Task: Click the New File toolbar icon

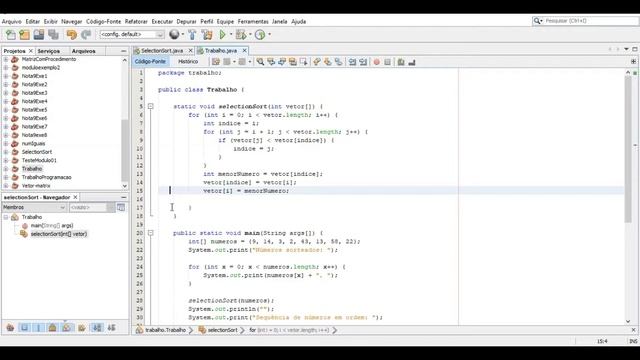Action: coord(11,35)
